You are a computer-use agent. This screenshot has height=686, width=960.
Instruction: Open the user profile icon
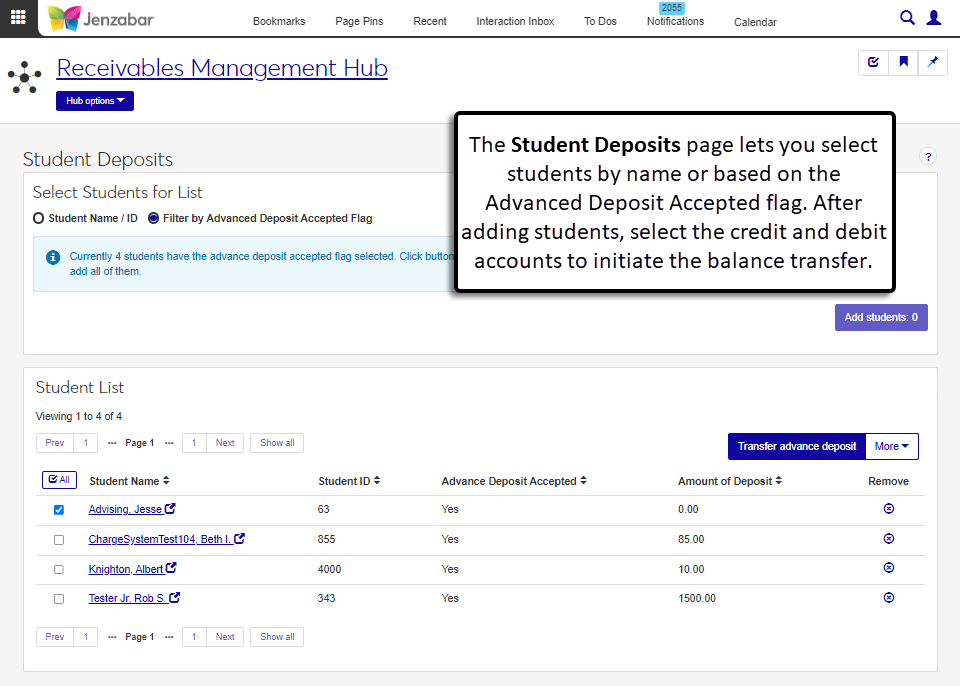coord(934,18)
